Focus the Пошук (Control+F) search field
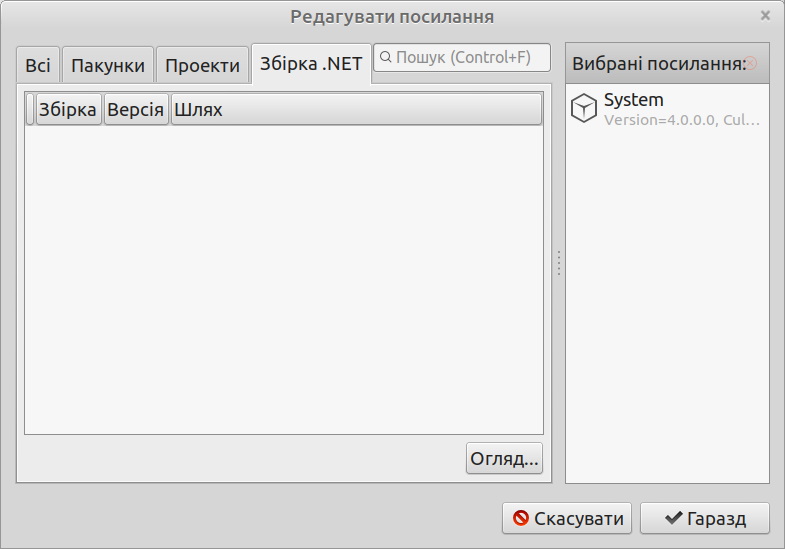This screenshot has height=549, width=785. click(x=462, y=58)
